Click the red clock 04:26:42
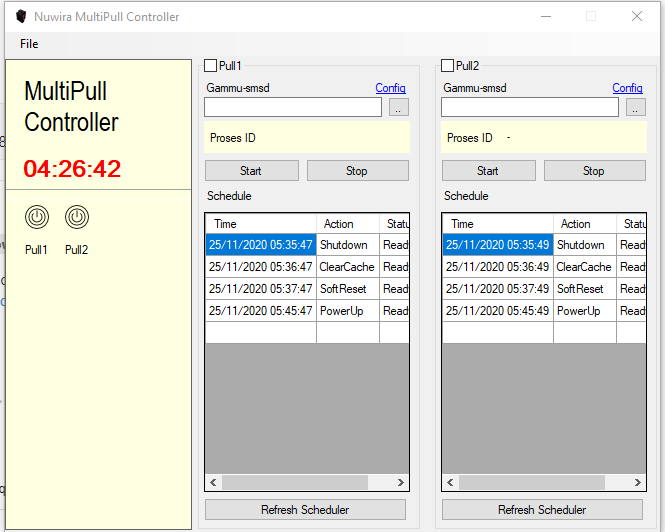 click(72, 169)
